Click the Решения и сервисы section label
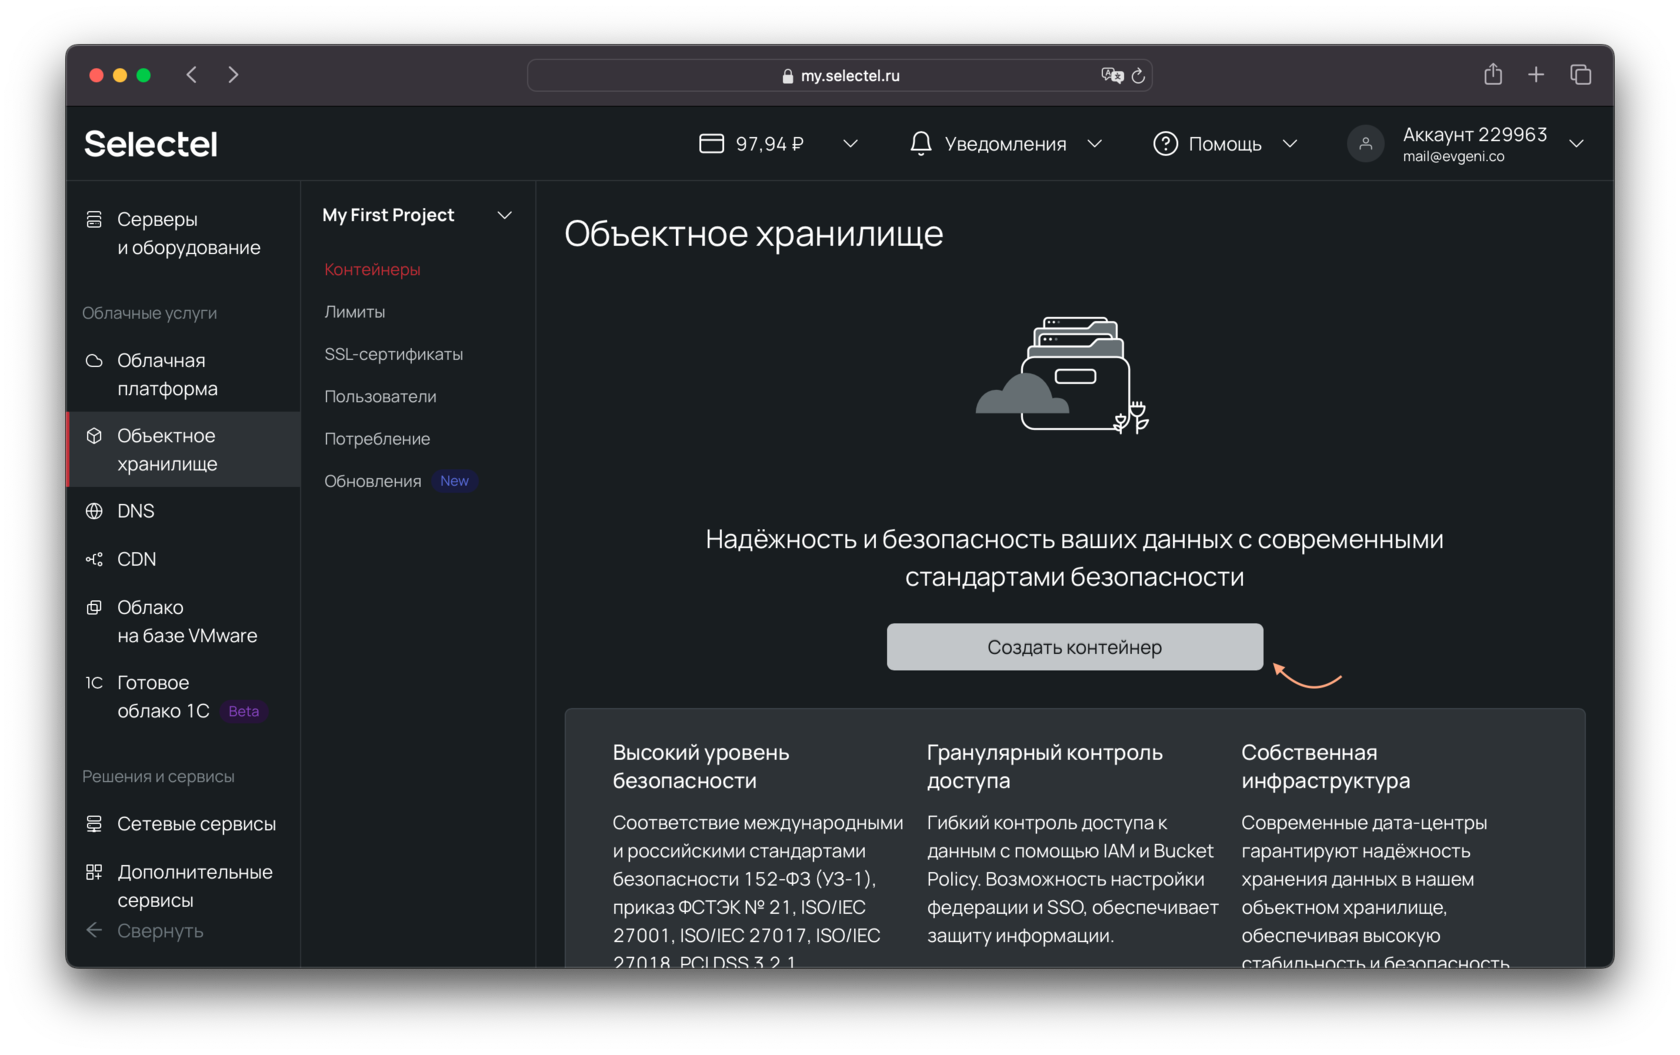Screen dimensions: 1680x1055 click(158, 776)
